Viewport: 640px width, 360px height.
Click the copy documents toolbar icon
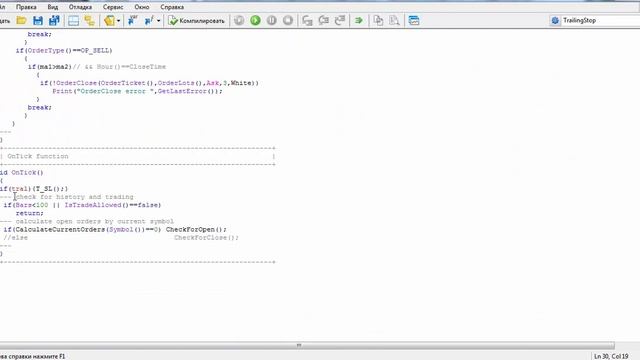pyautogui.click(x=378, y=20)
